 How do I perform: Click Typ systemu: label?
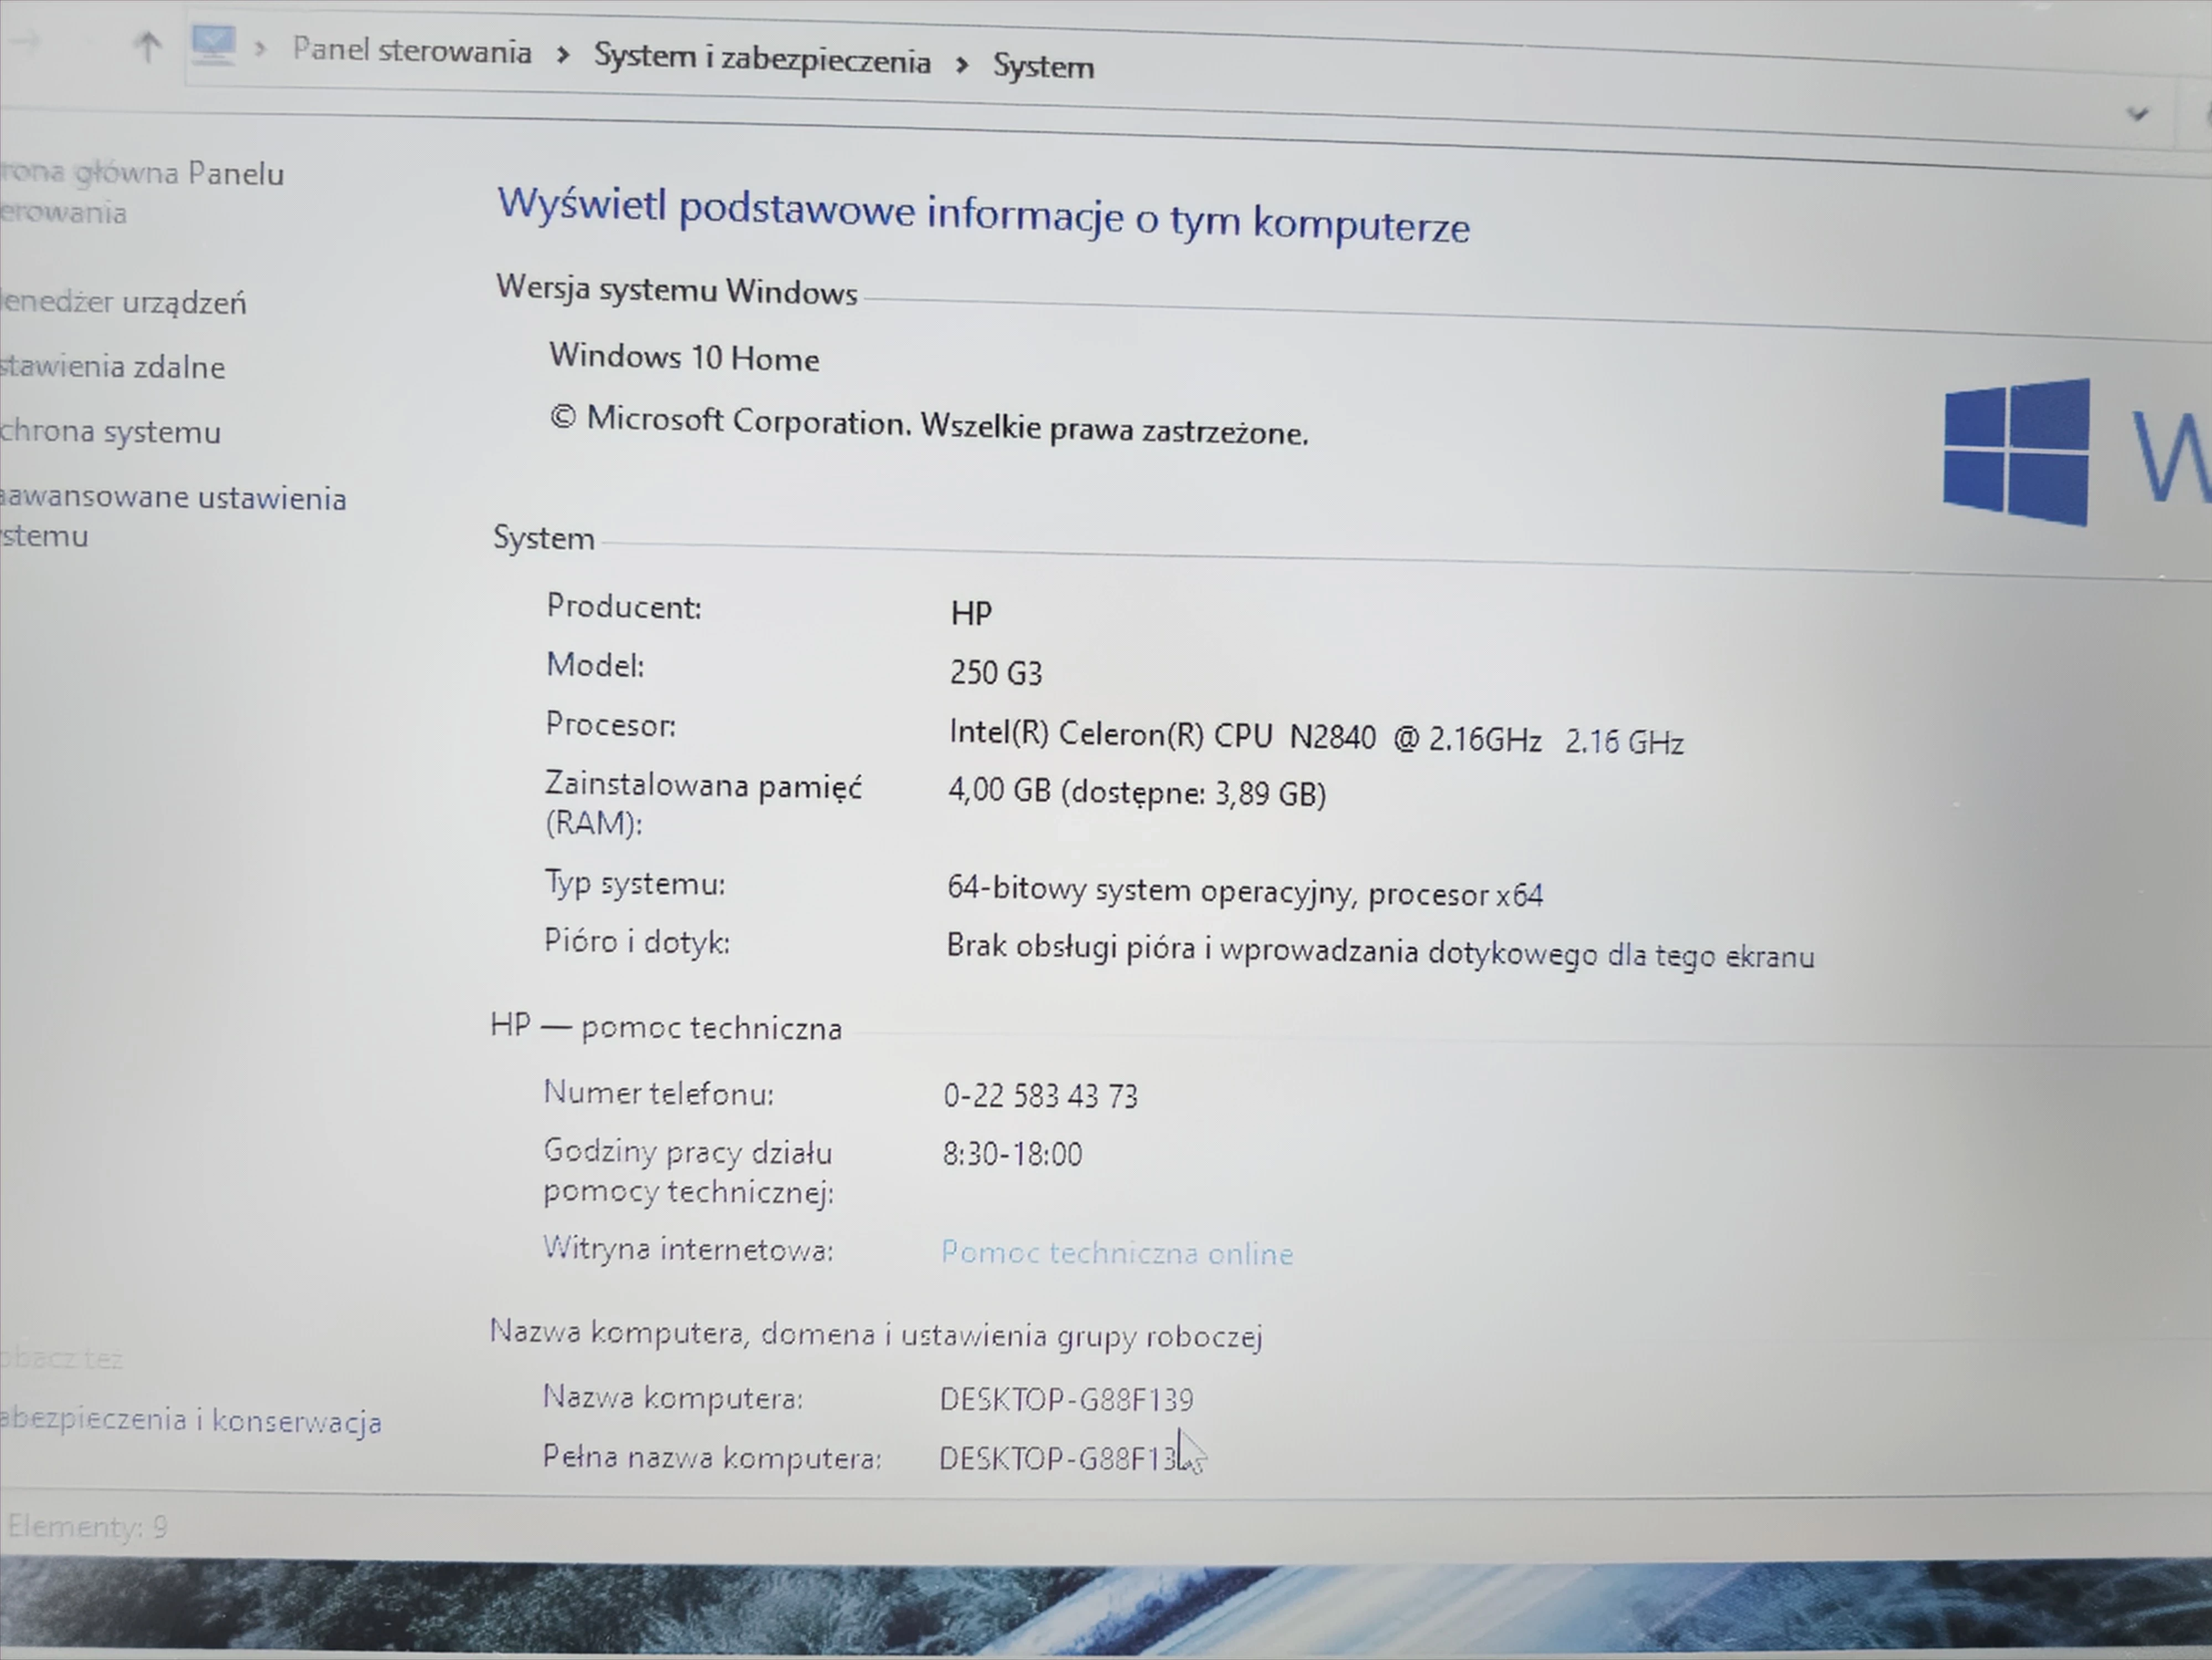[x=635, y=883]
